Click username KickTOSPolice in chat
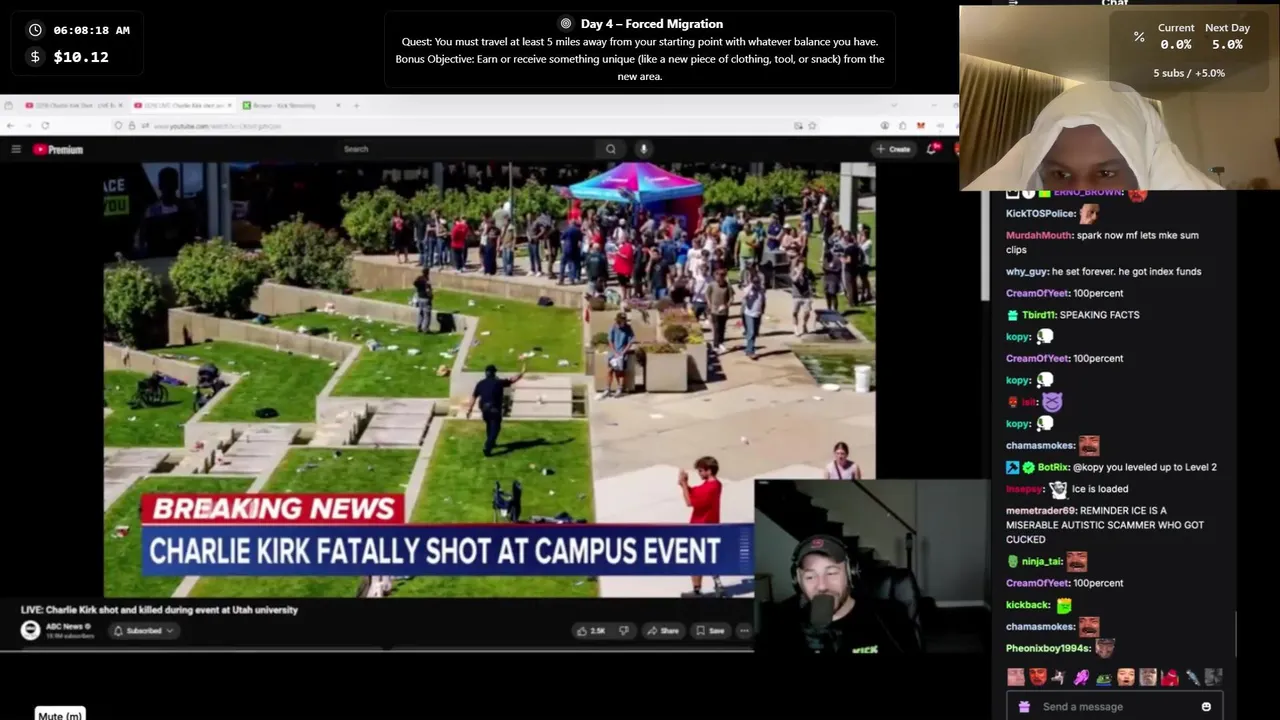 [1040, 214]
